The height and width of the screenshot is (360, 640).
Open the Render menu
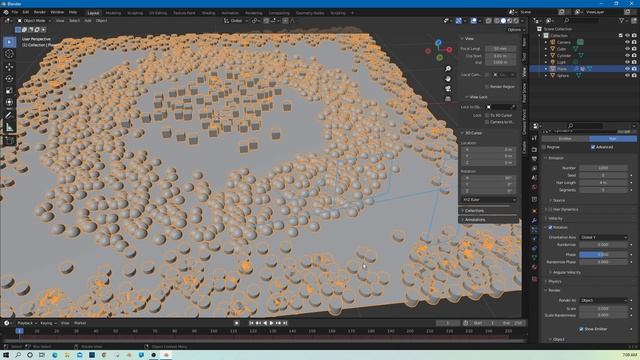point(40,12)
